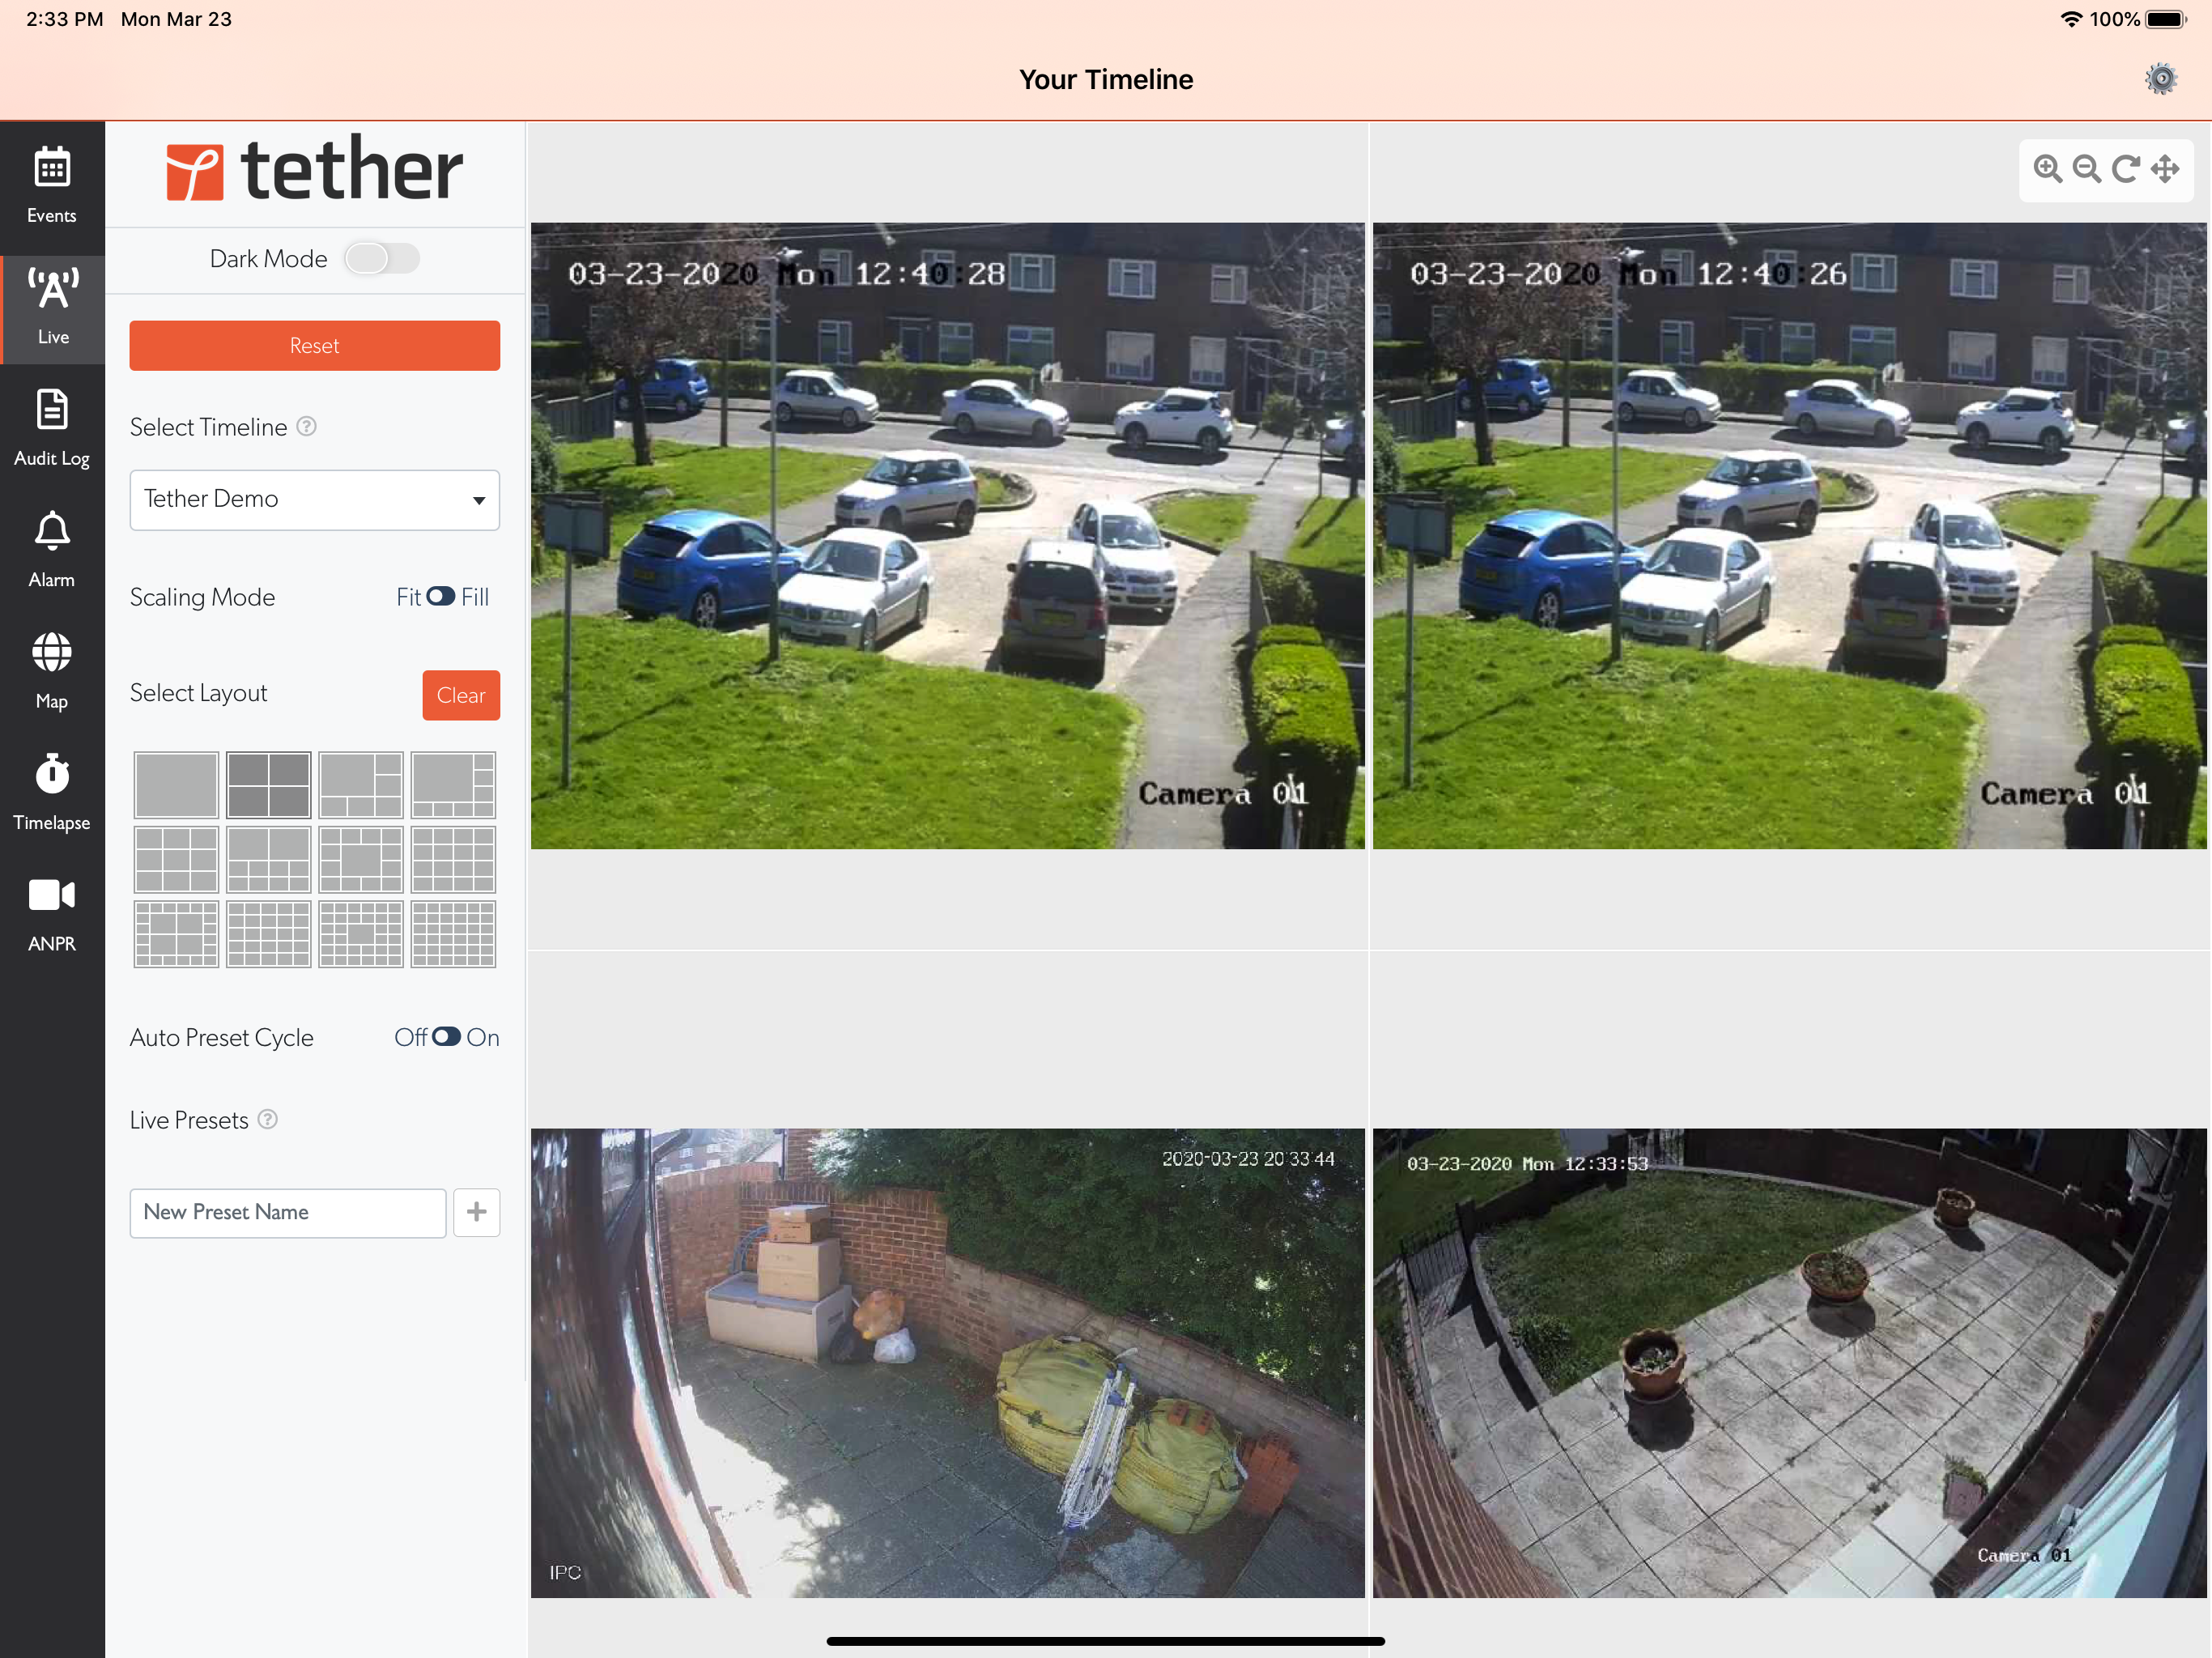Select camera feed timestamped 12:40:26
The width and height of the screenshot is (2212, 1658).
click(1789, 536)
